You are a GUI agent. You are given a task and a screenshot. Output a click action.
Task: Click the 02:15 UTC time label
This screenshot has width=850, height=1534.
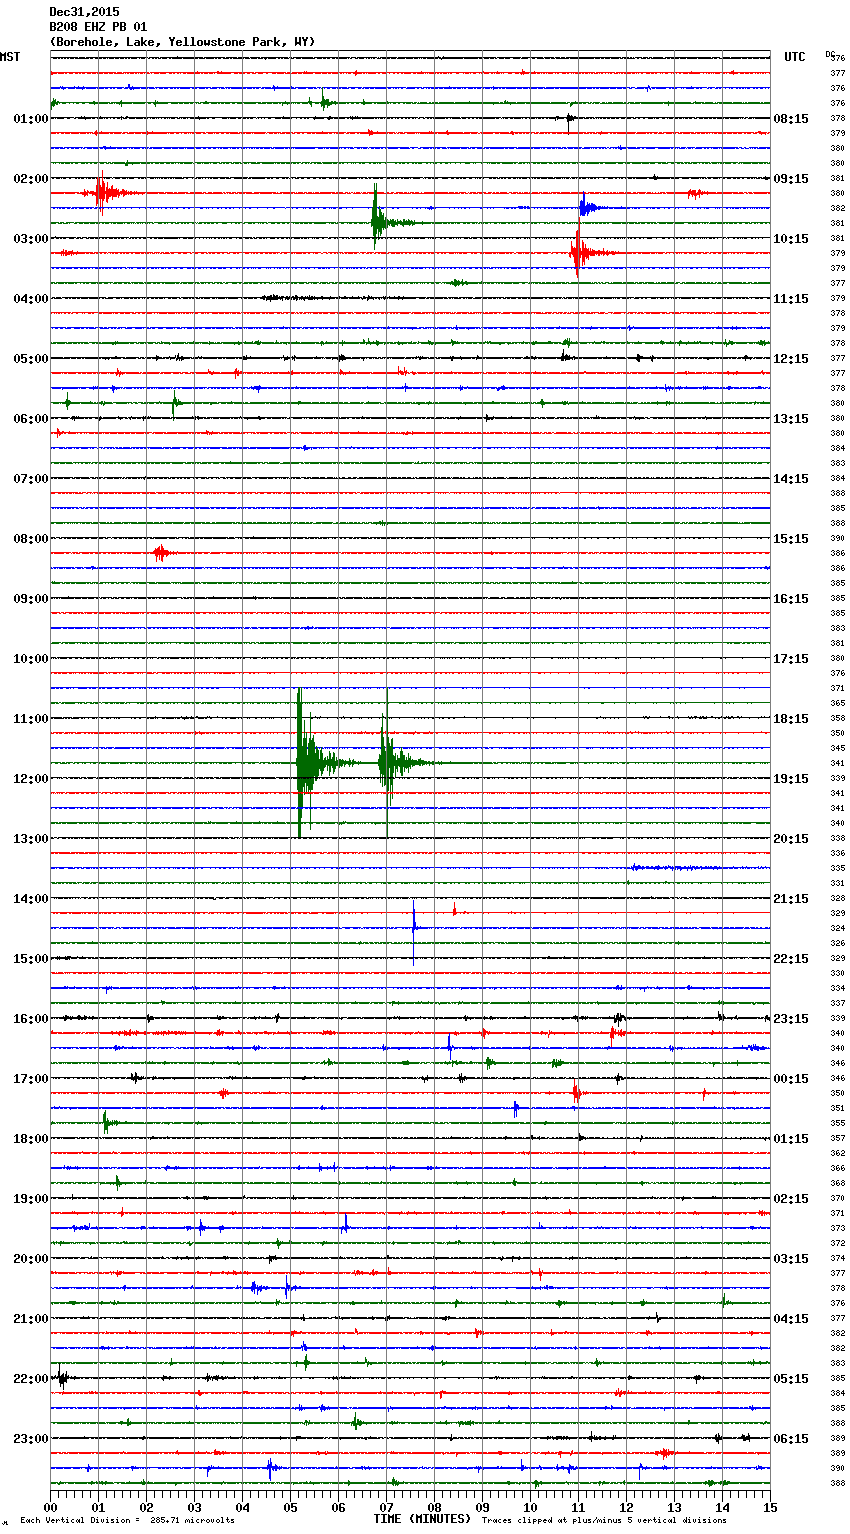tap(791, 1199)
